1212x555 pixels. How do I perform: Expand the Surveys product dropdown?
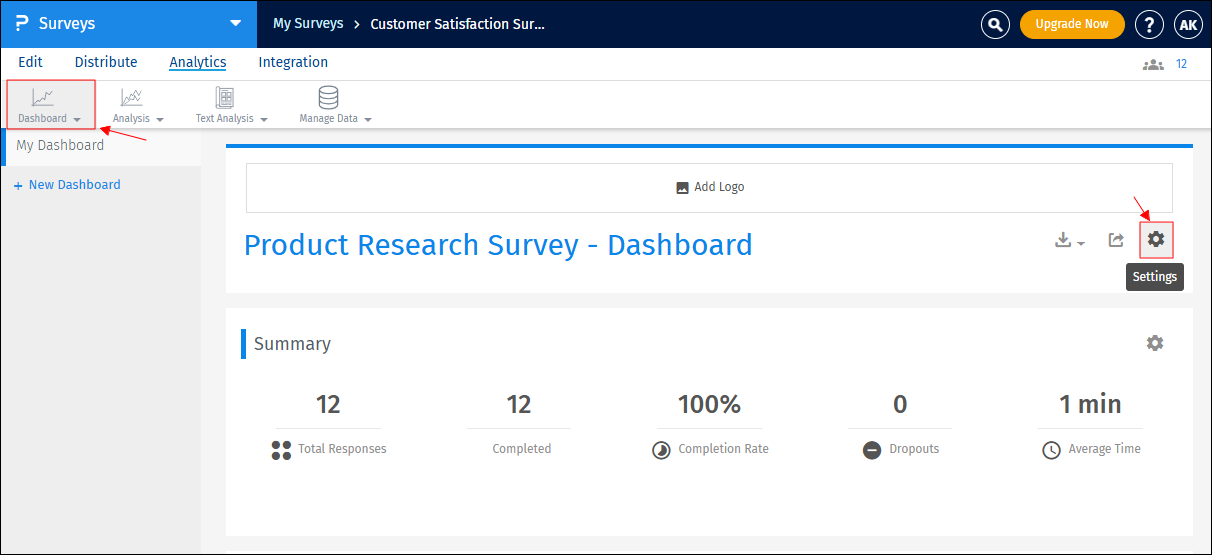235,23
